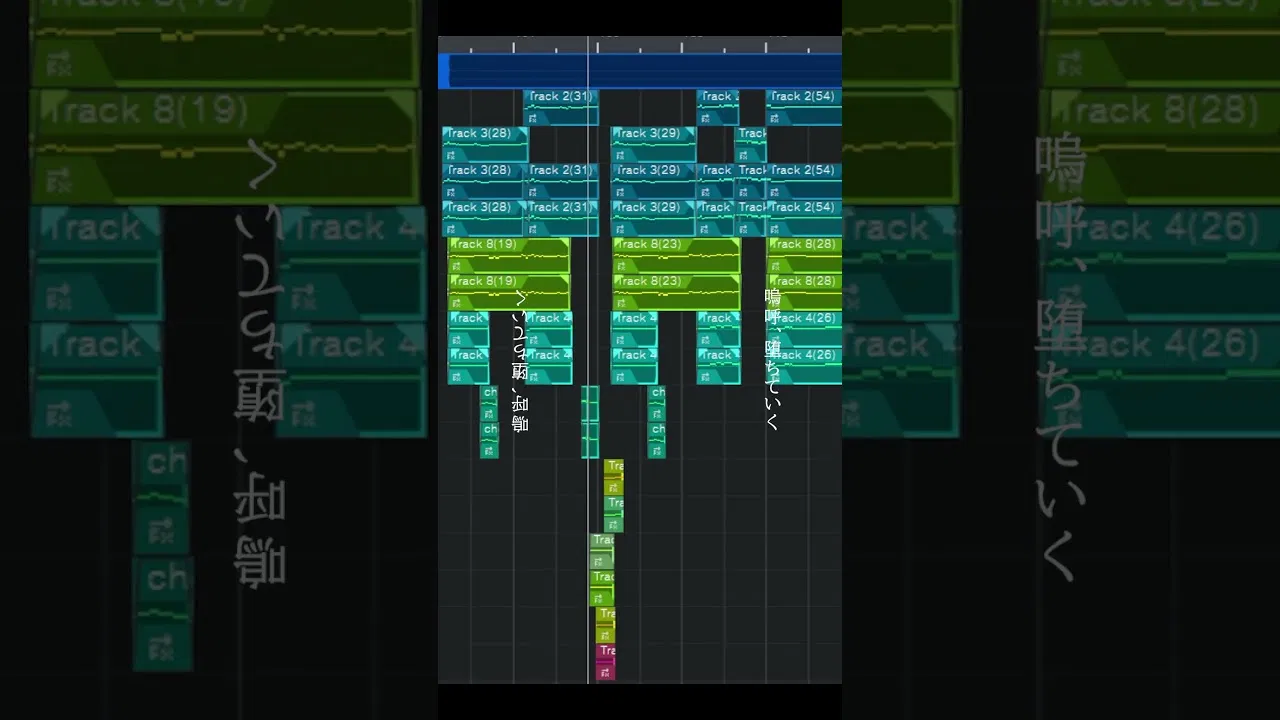The image size is (1280, 720).
Task: Select the lower Track 8(19) clip title
Action: pyautogui.click(x=486, y=281)
